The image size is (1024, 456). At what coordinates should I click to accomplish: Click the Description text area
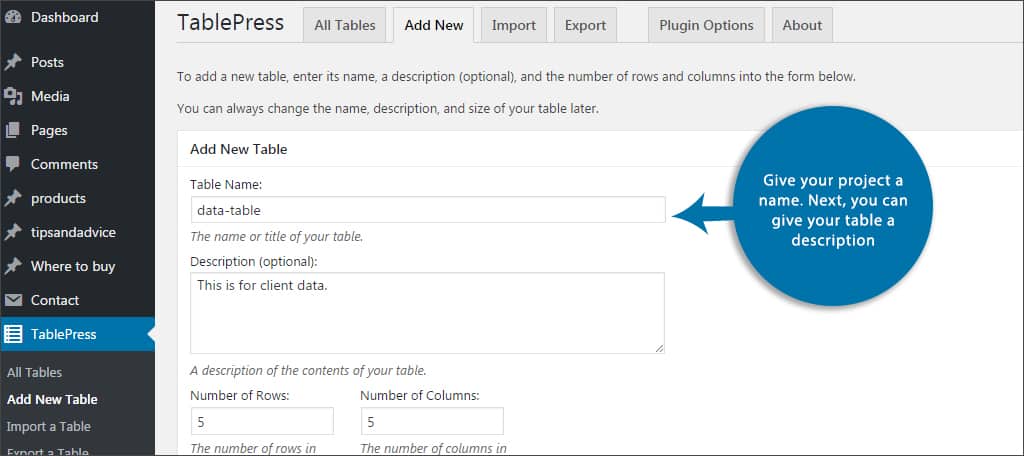[428, 313]
